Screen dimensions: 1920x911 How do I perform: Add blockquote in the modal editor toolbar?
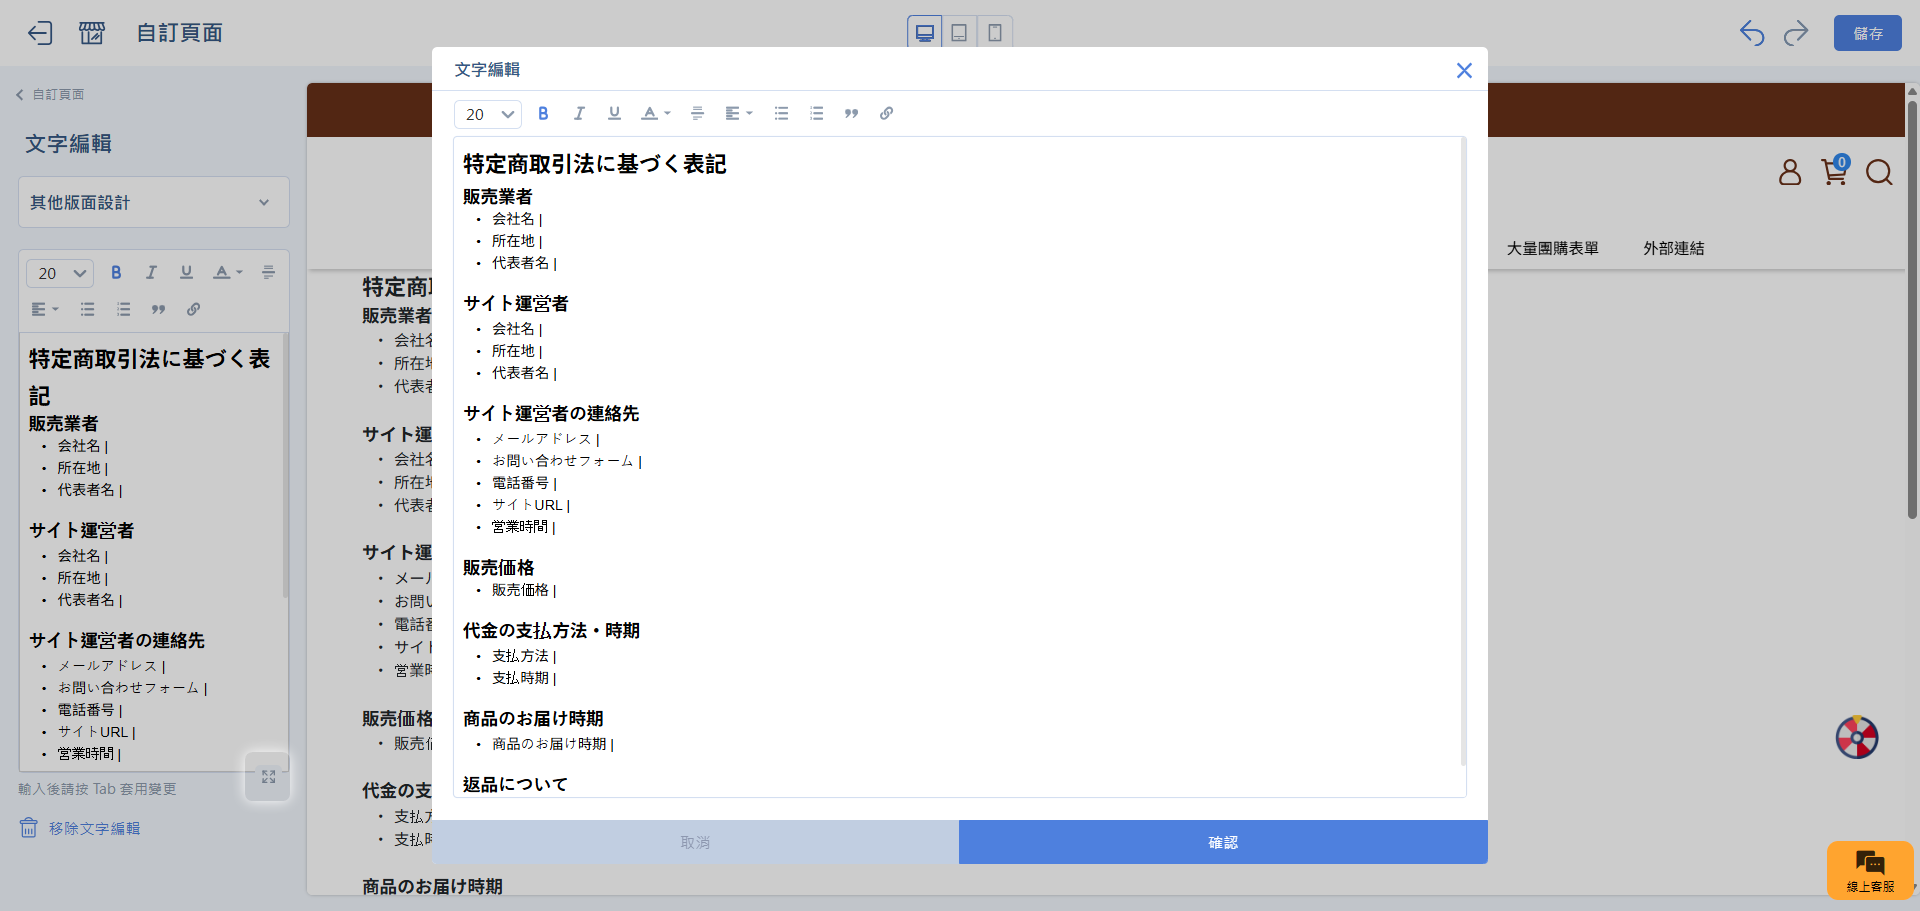pyautogui.click(x=851, y=114)
